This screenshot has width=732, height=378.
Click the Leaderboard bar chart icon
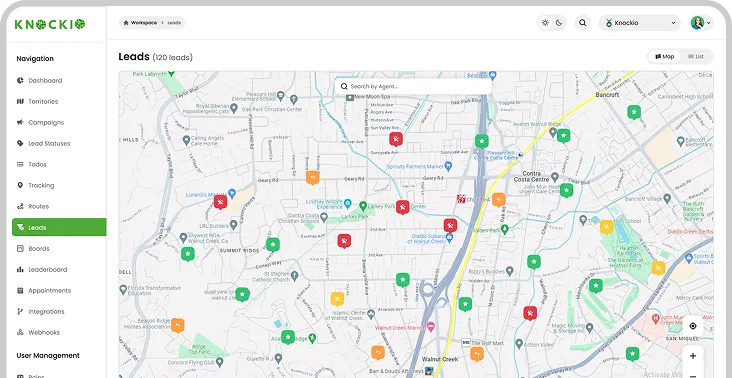20,269
